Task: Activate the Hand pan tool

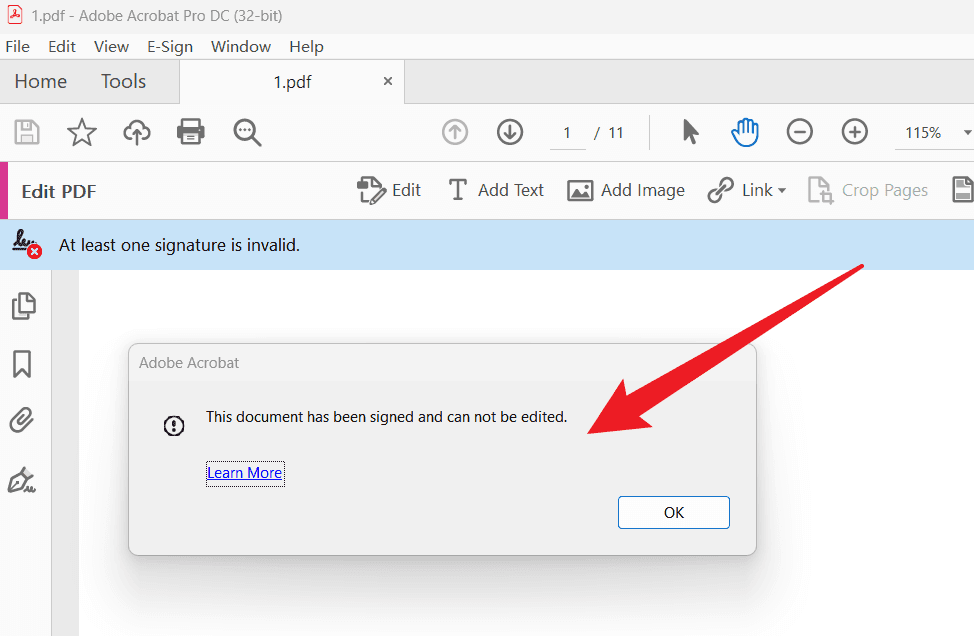Action: click(x=745, y=132)
